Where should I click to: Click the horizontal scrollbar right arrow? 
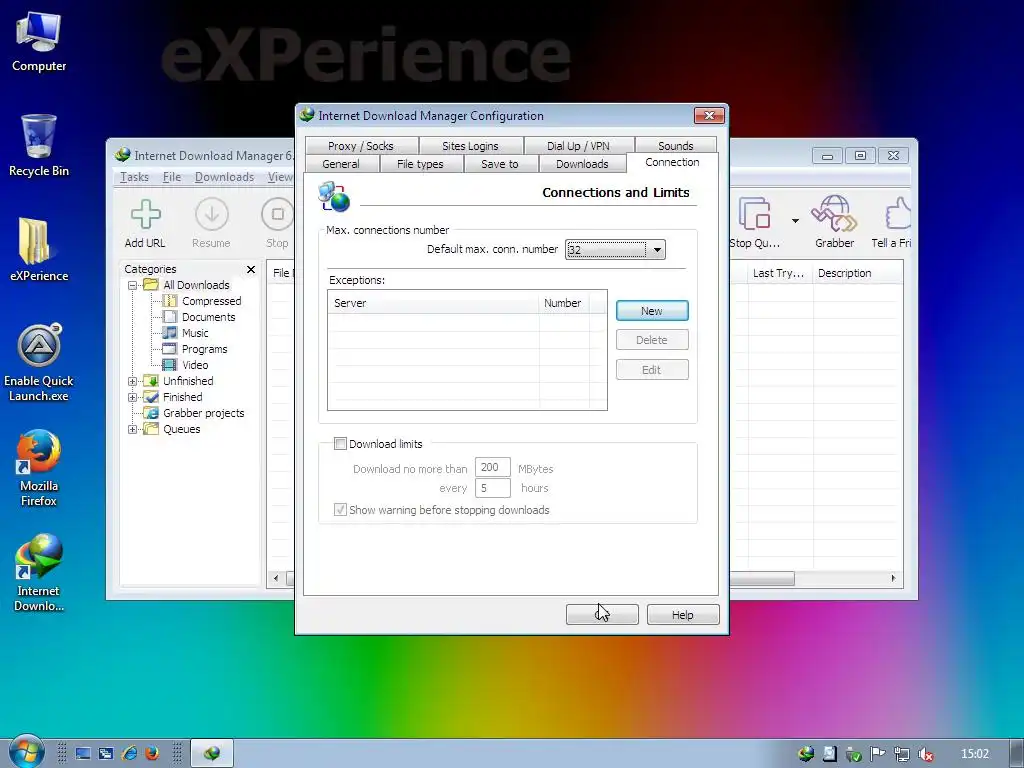tap(893, 579)
